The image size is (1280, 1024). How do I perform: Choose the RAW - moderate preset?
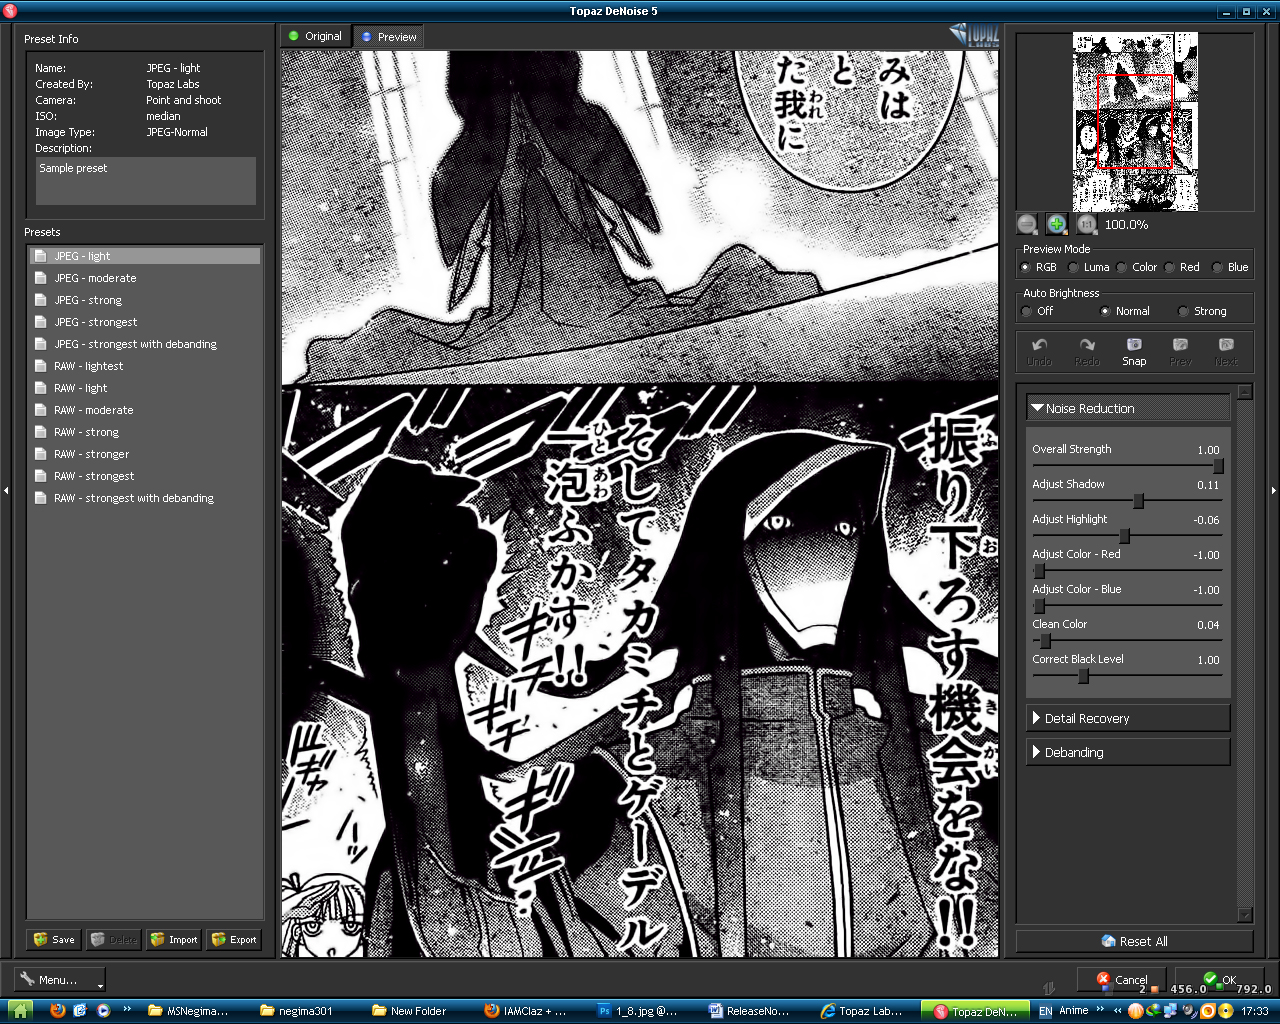(x=145, y=410)
